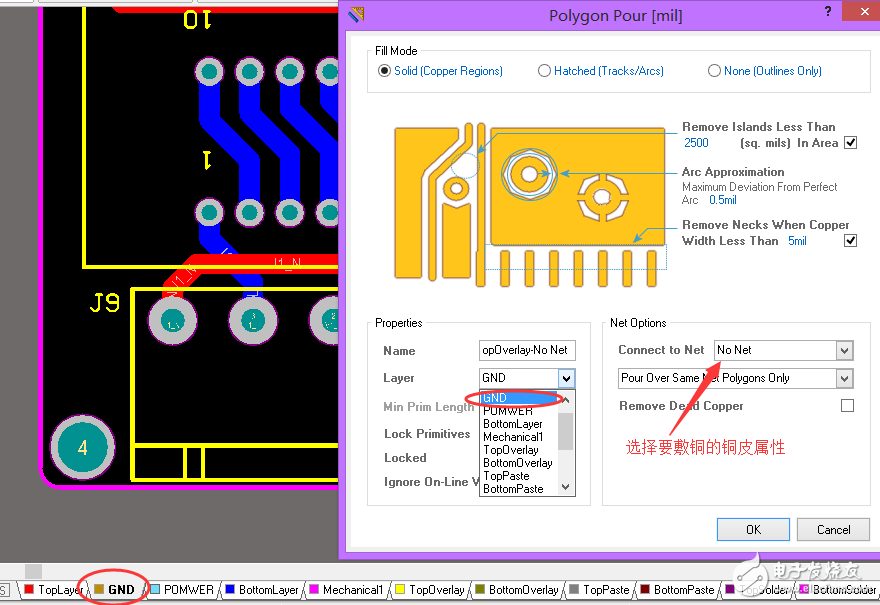Image resolution: width=880 pixels, height=605 pixels.
Task: Click layer list scroll down arrow
Action: pos(566,487)
